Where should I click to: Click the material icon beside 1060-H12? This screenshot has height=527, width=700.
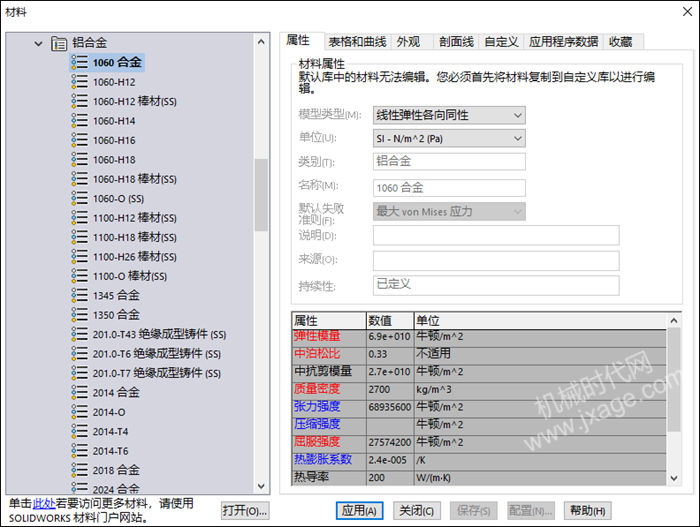(x=79, y=82)
